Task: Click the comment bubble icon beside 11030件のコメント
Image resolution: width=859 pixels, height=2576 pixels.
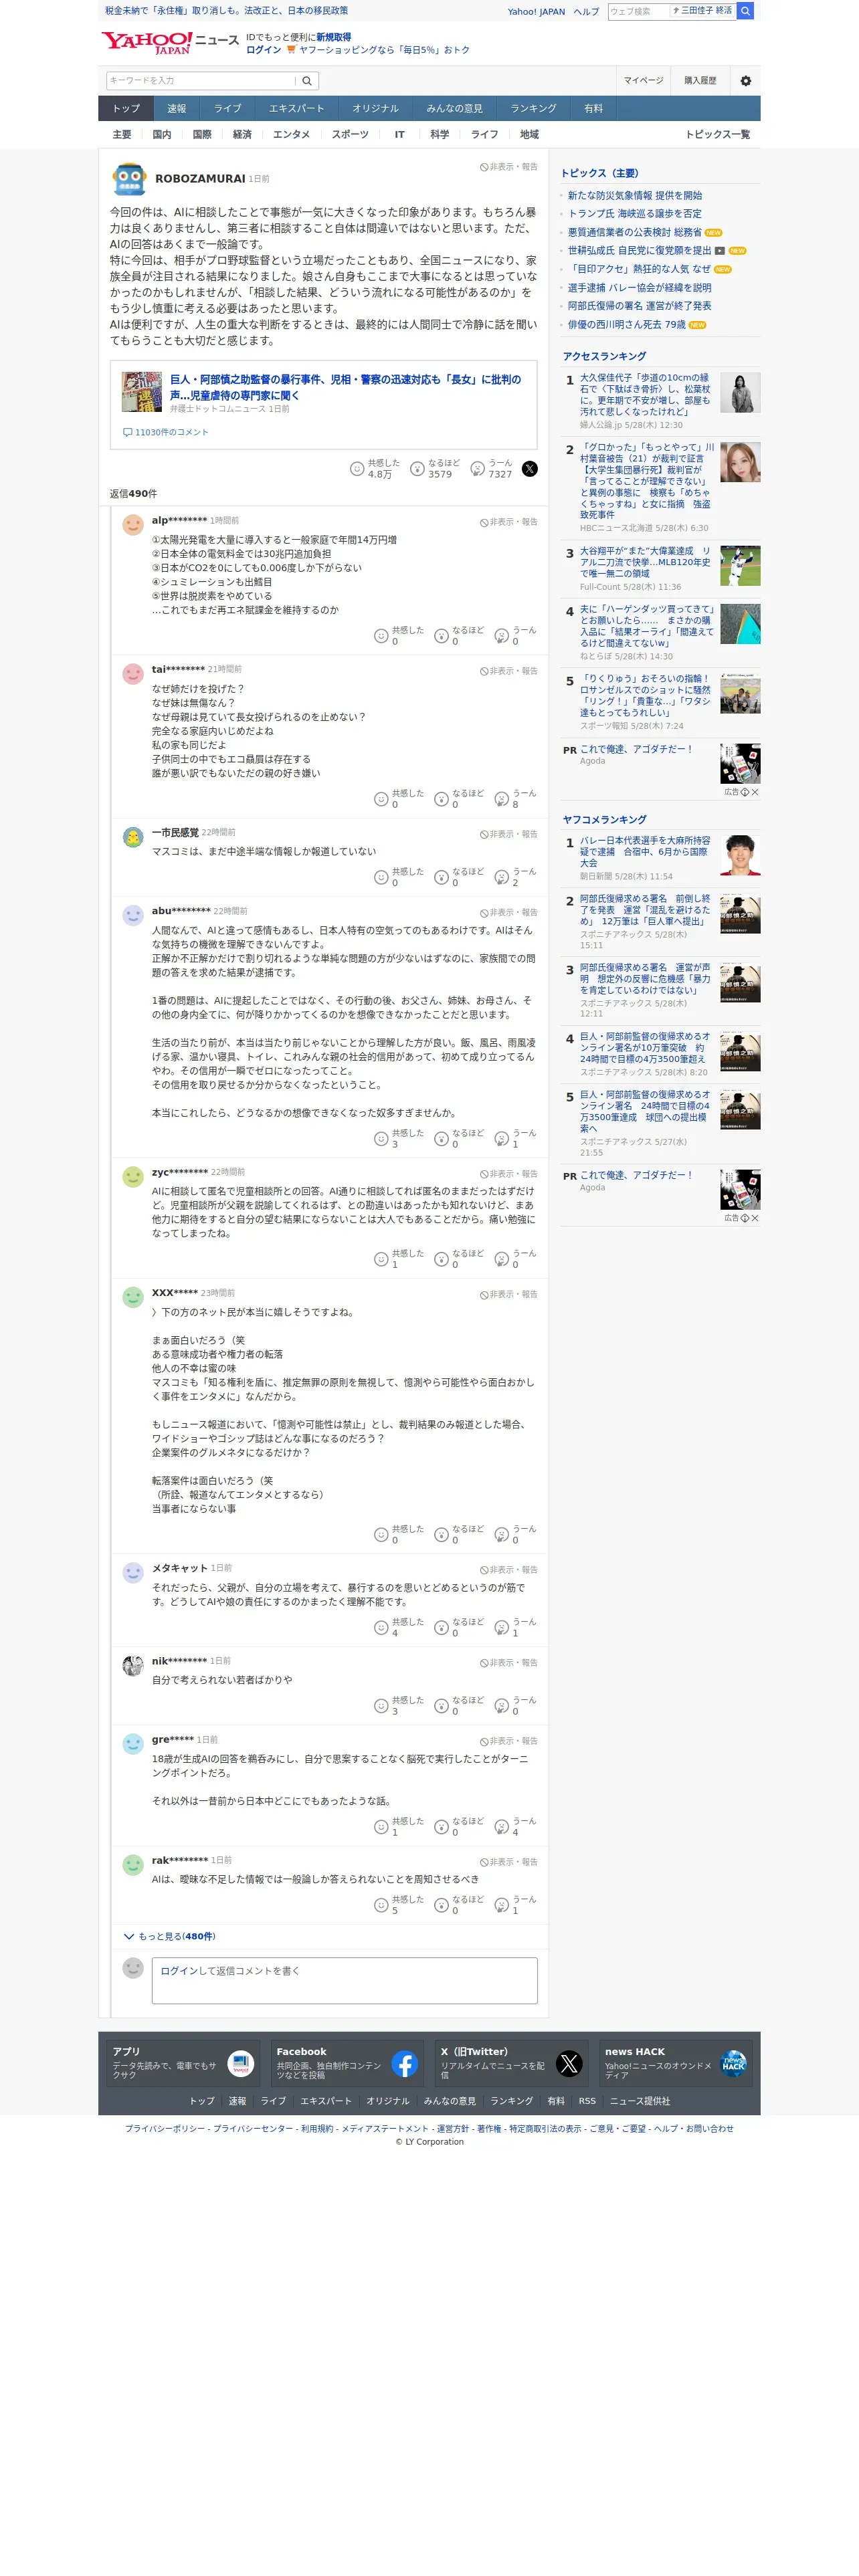Action: pos(127,433)
